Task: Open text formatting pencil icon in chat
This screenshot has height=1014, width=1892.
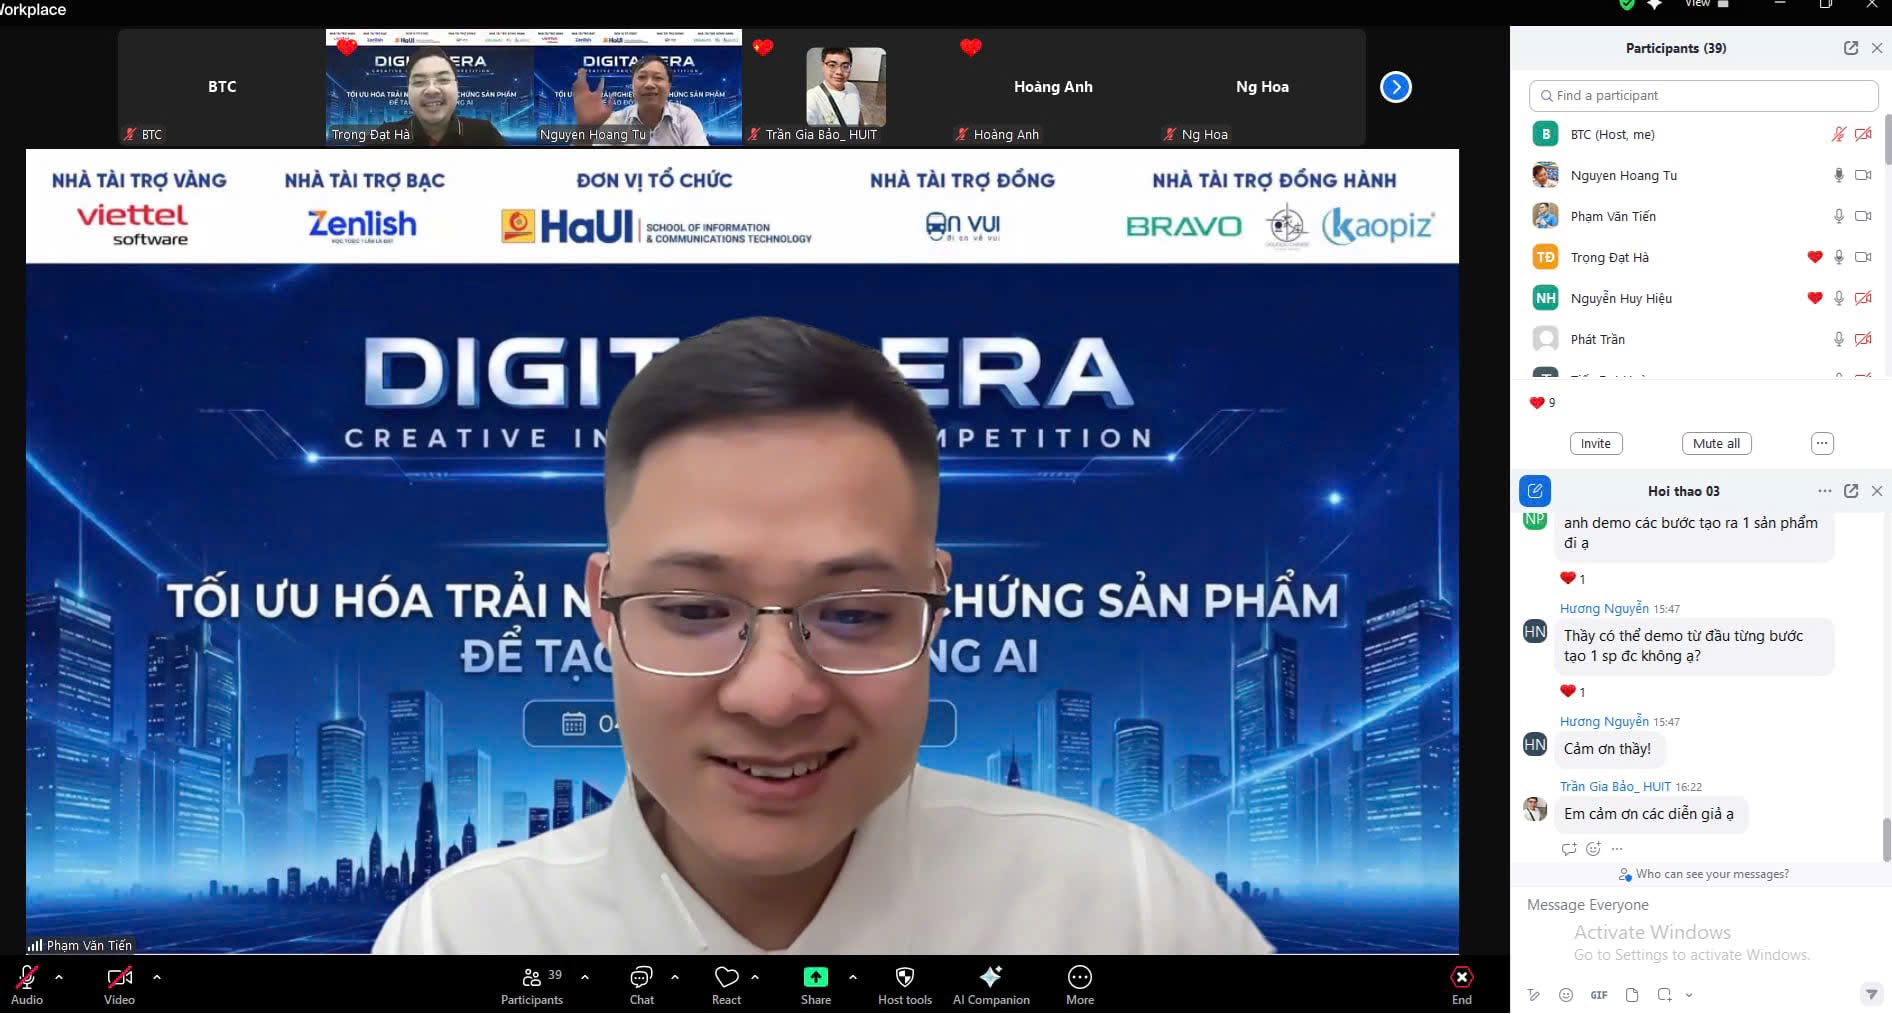Action: pos(1534,995)
